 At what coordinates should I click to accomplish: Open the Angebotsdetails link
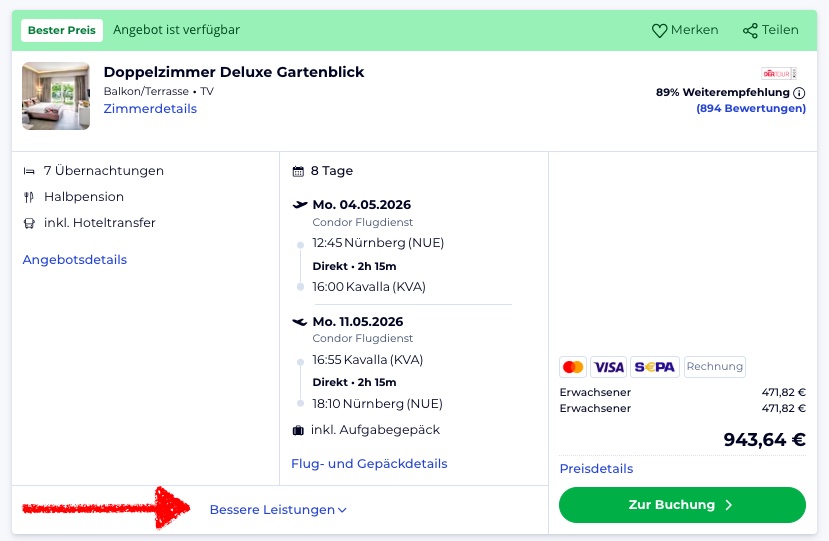(75, 260)
